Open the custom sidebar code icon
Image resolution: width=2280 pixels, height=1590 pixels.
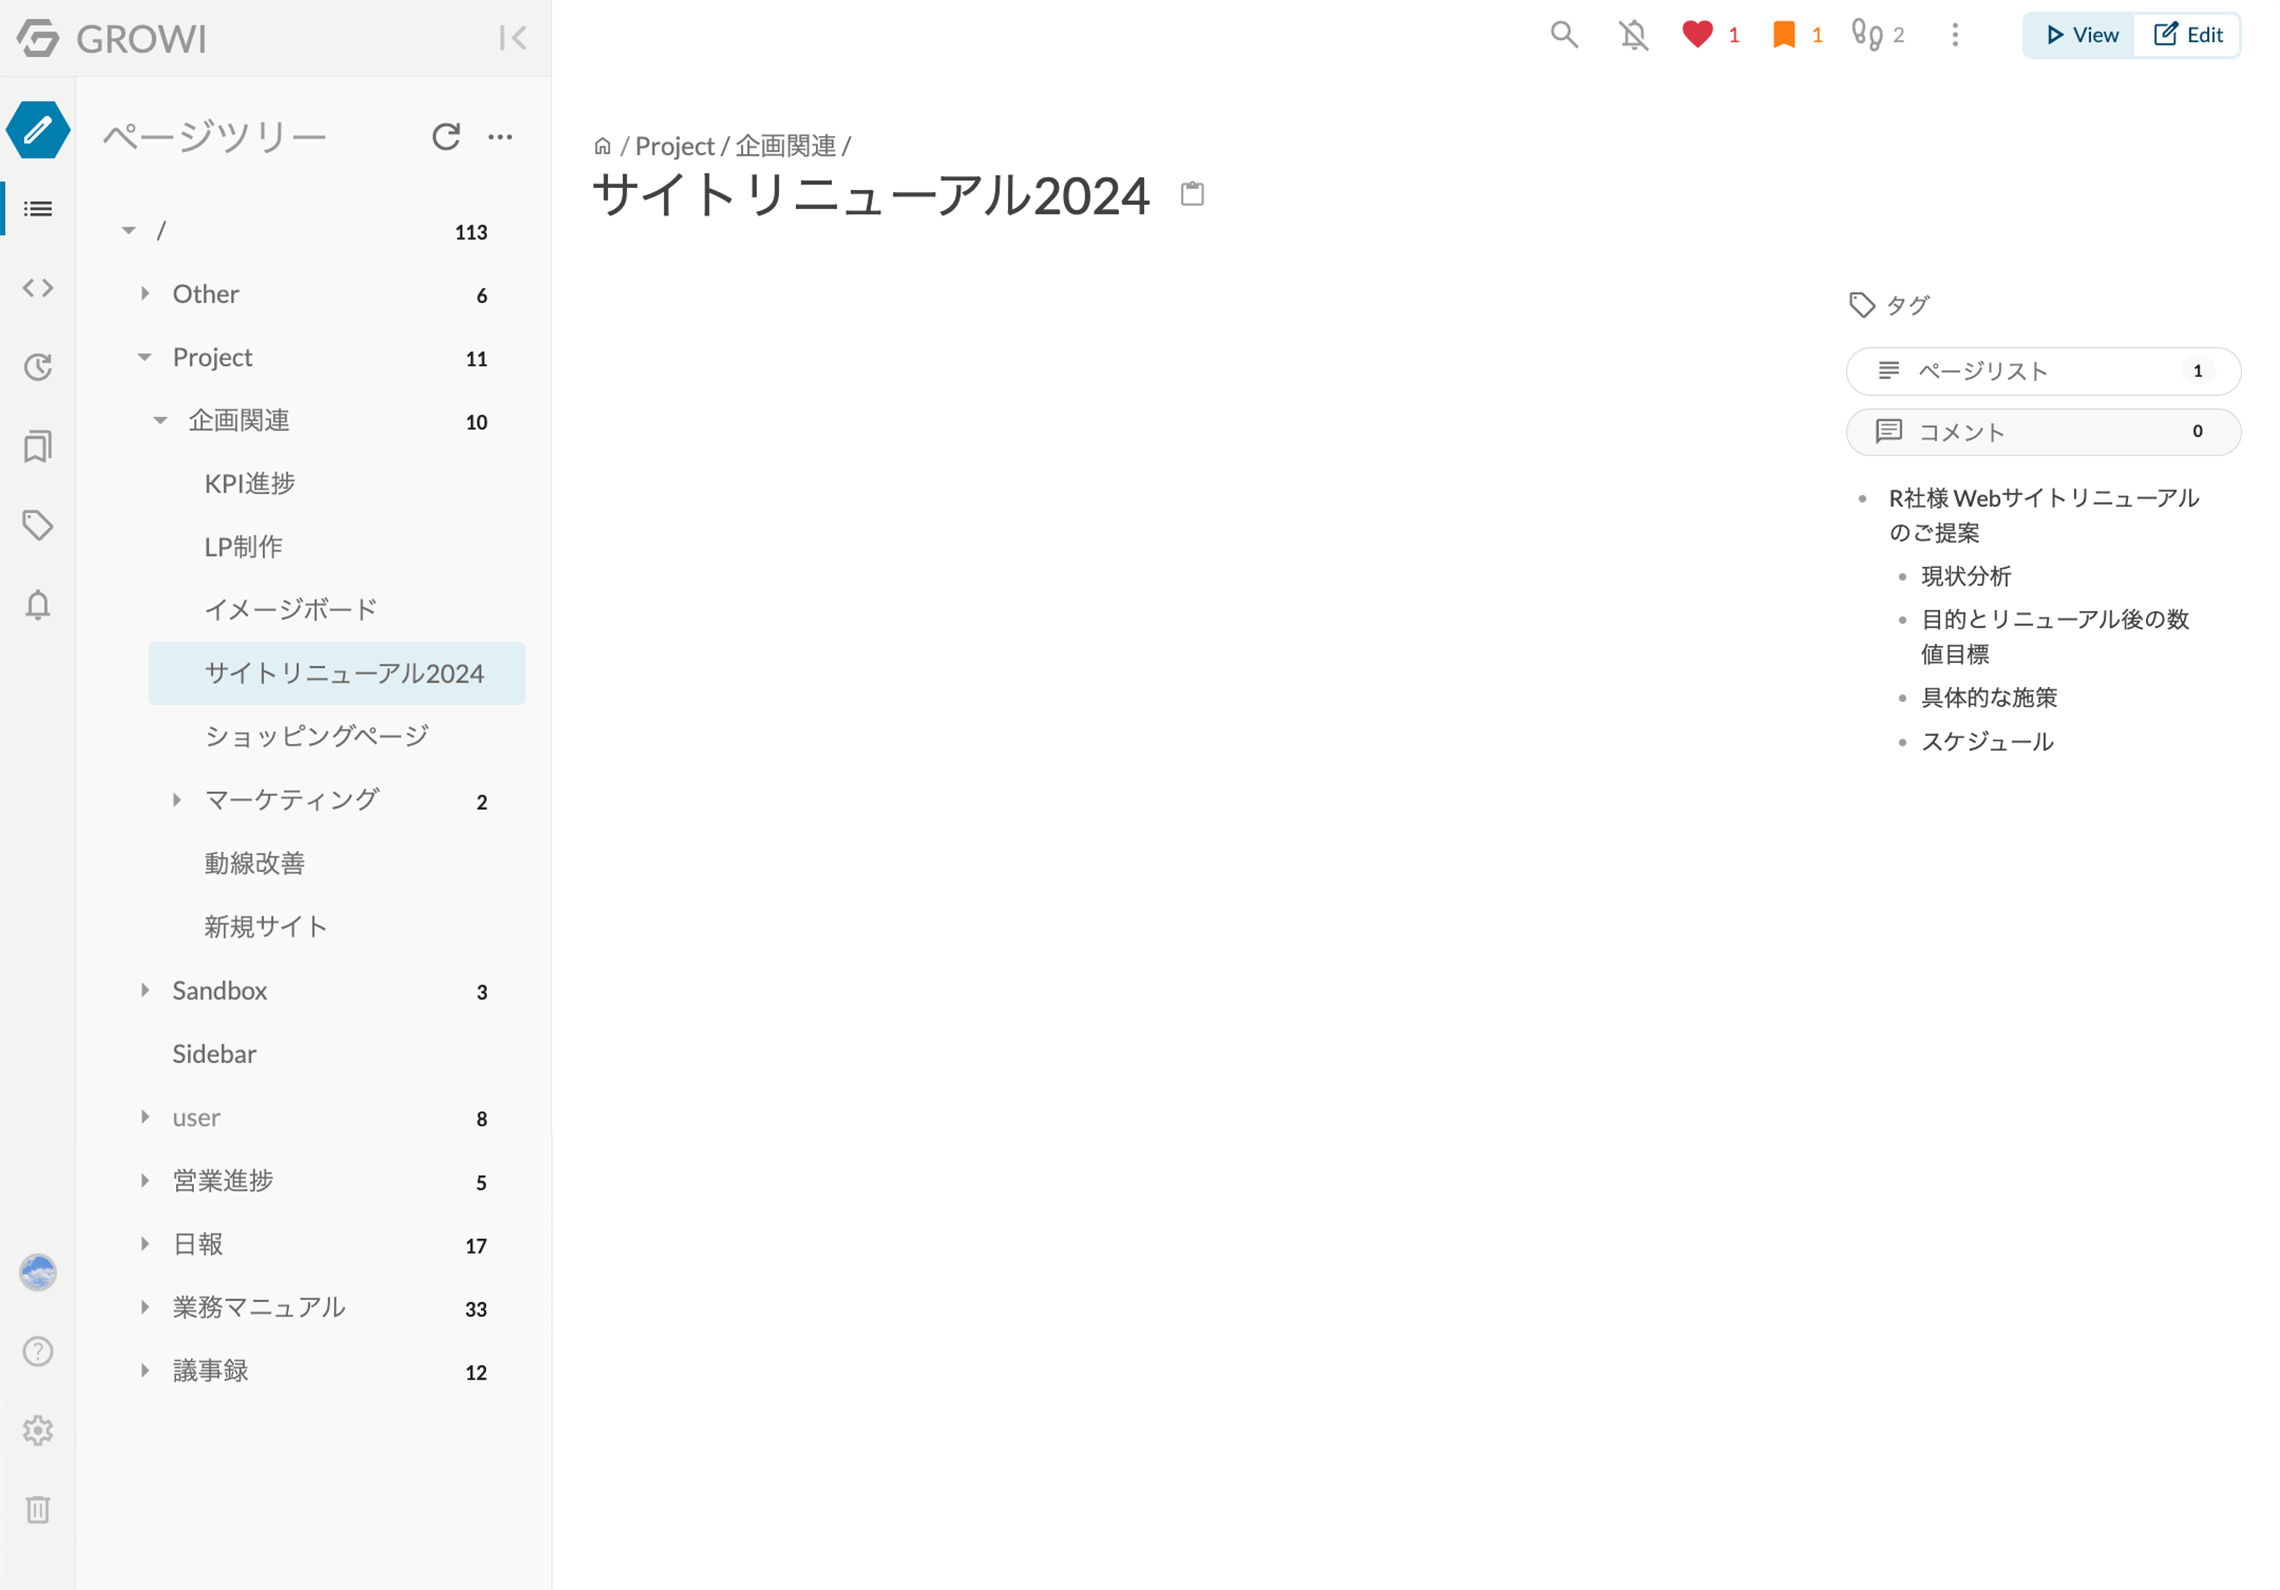tap(38, 288)
